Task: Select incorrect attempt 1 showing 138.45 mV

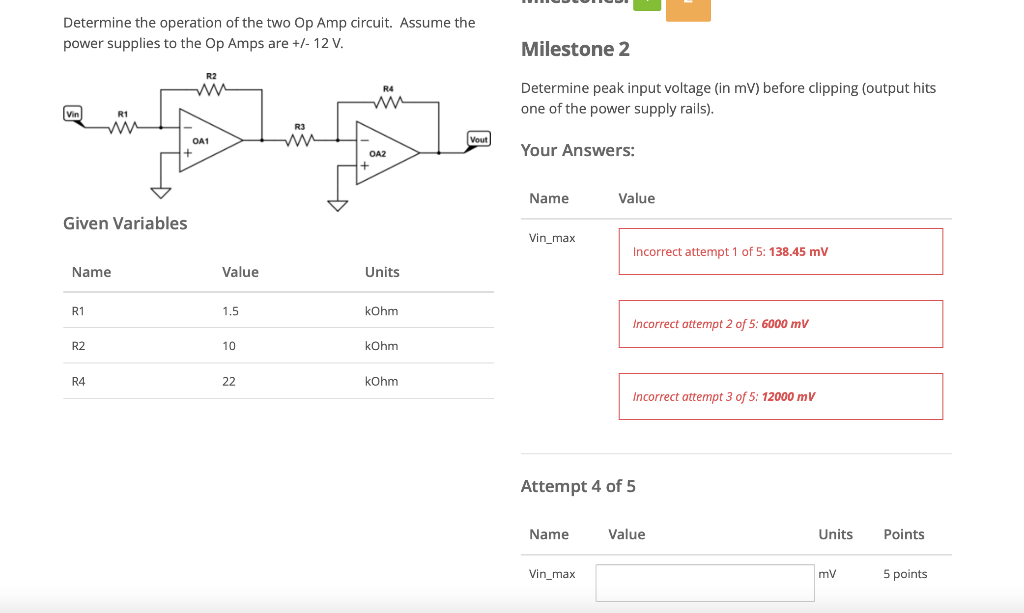Action: (780, 251)
